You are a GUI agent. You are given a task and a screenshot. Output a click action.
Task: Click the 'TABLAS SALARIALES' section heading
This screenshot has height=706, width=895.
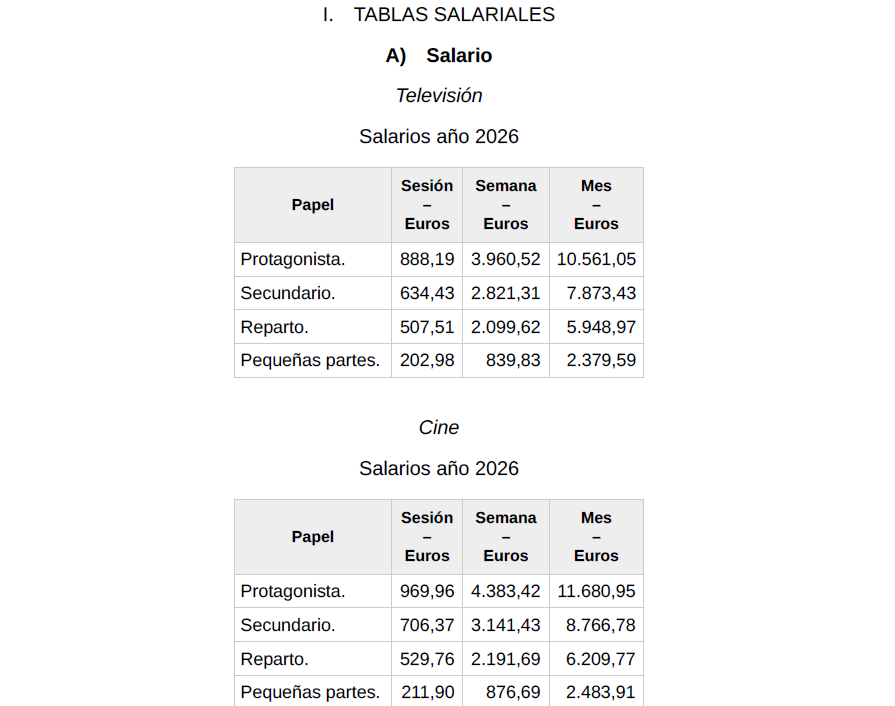click(x=454, y=15)
